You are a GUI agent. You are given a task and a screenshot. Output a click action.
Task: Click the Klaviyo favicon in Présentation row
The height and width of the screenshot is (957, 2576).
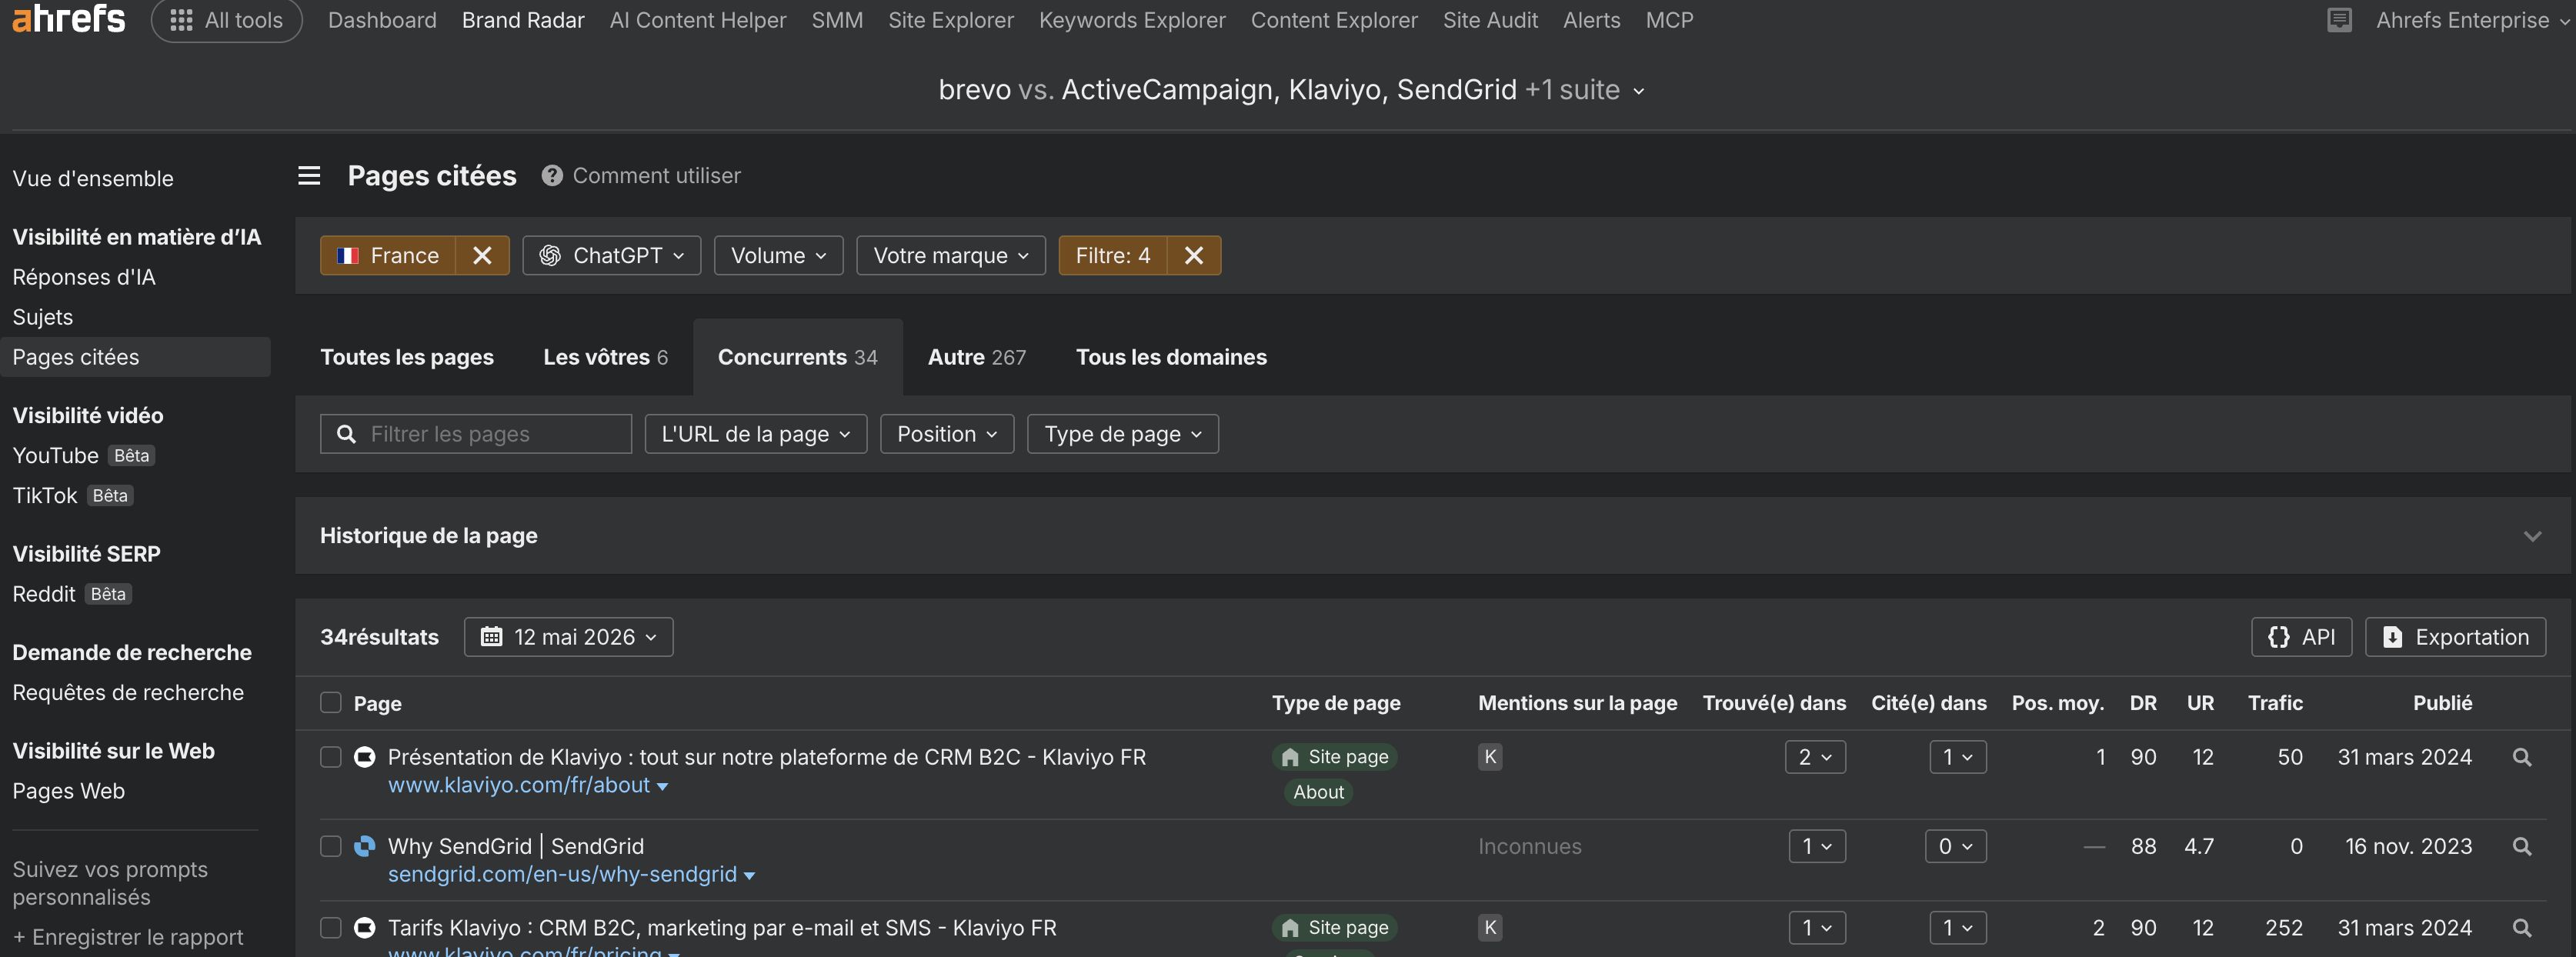(x=365, y=757)
